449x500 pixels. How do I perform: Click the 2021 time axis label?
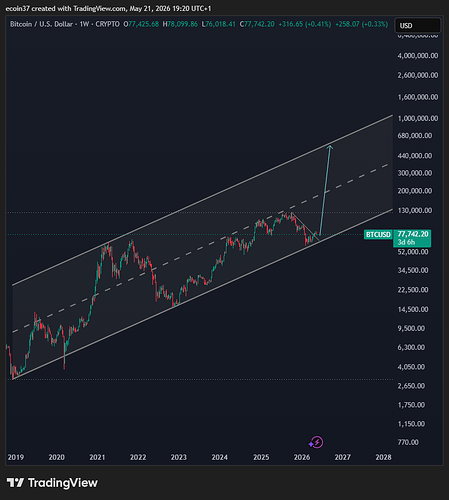click(x=97, y=457)
